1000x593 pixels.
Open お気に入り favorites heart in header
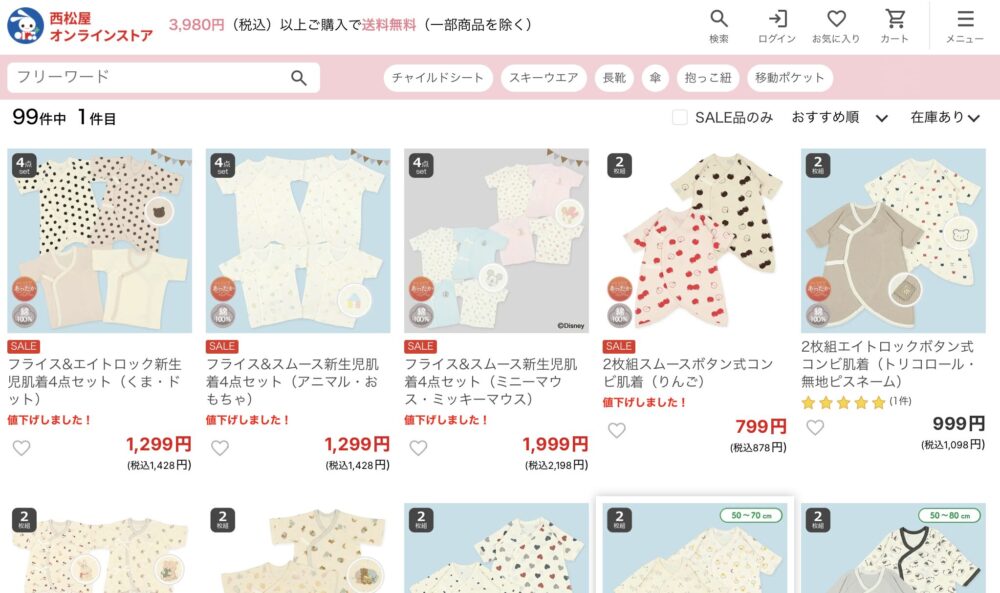coord(836,26)
